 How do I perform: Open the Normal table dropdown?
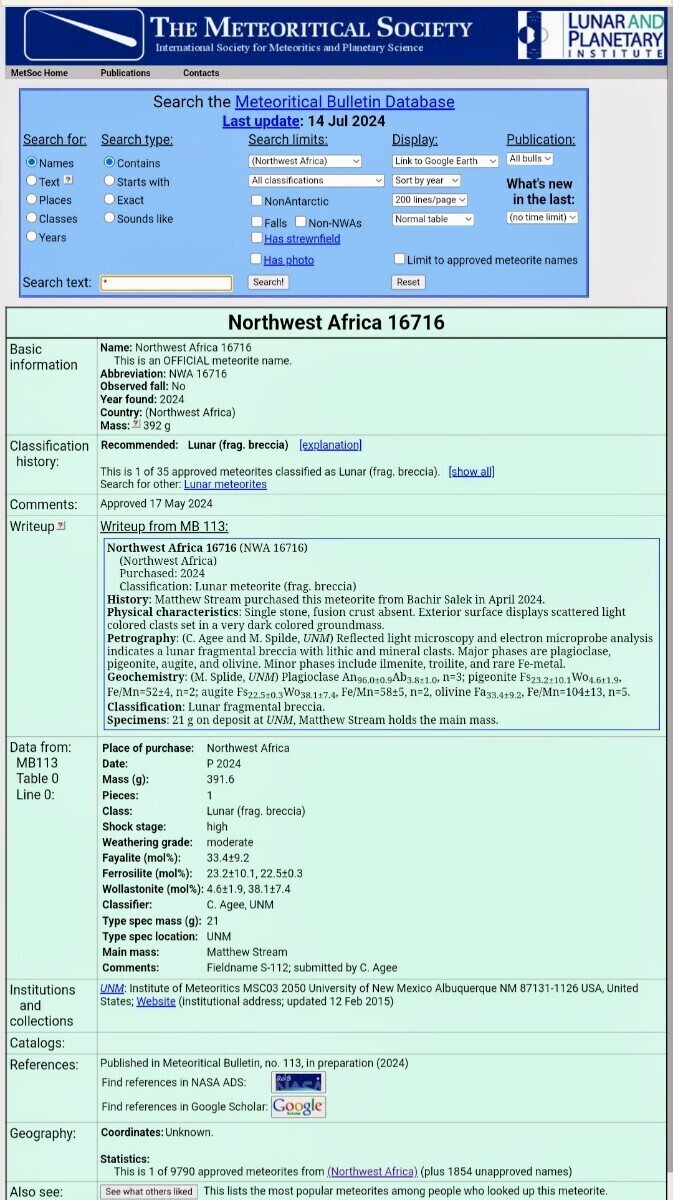pyautogui.click(x=432, y=218)
